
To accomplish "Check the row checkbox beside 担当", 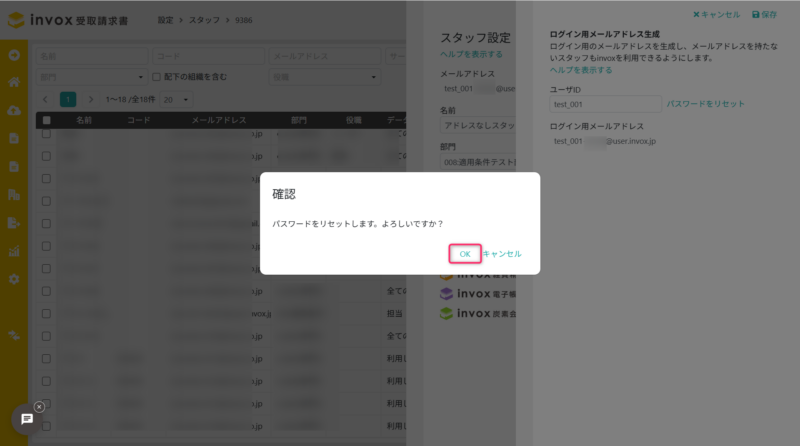I will pyautogui.click(x=46, y=313).
